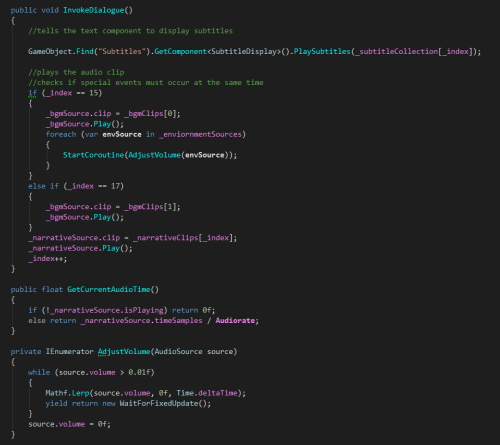Screen dimensions: 500x445
Task: Click the InvokeDialogue method name
Action: pyautogui.click(x=93, y=10)
